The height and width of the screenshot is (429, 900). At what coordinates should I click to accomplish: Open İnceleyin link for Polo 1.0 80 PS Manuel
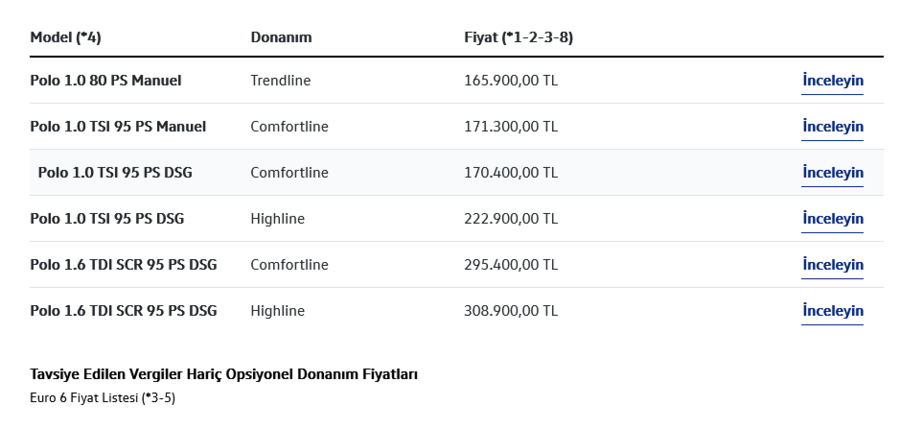(832, 80)
